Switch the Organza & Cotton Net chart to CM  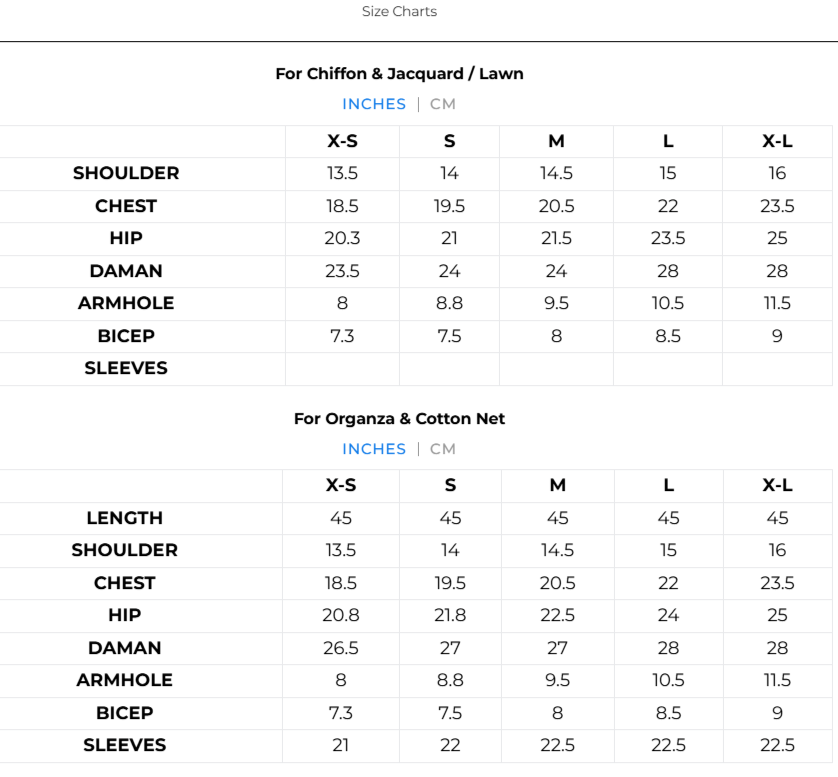click(x=443, y=449)
